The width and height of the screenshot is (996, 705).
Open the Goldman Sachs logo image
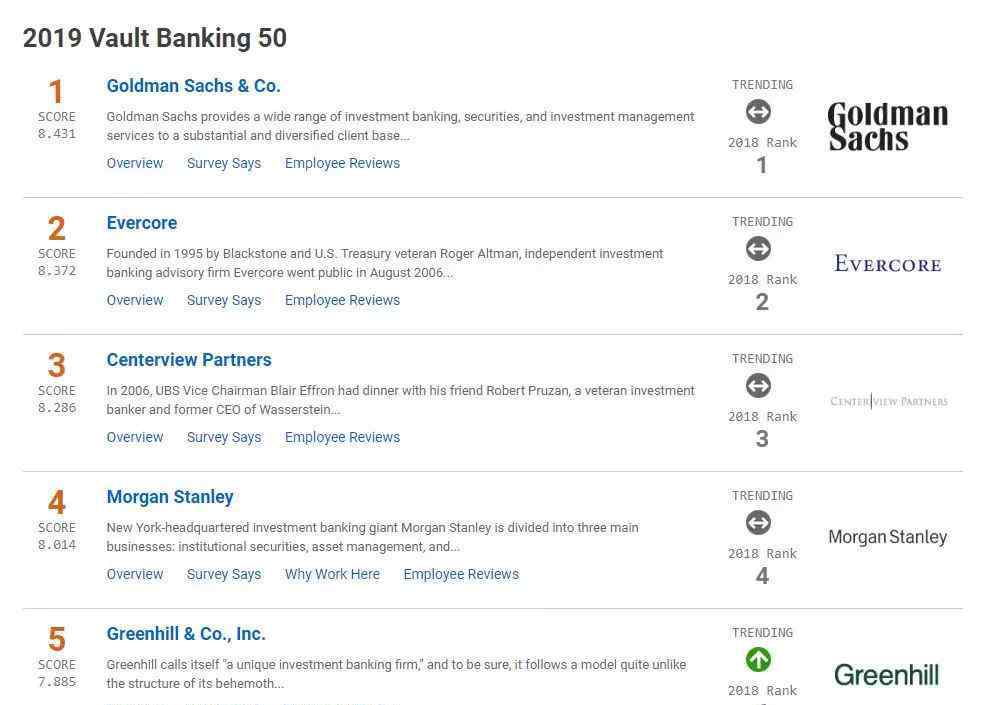887,126
